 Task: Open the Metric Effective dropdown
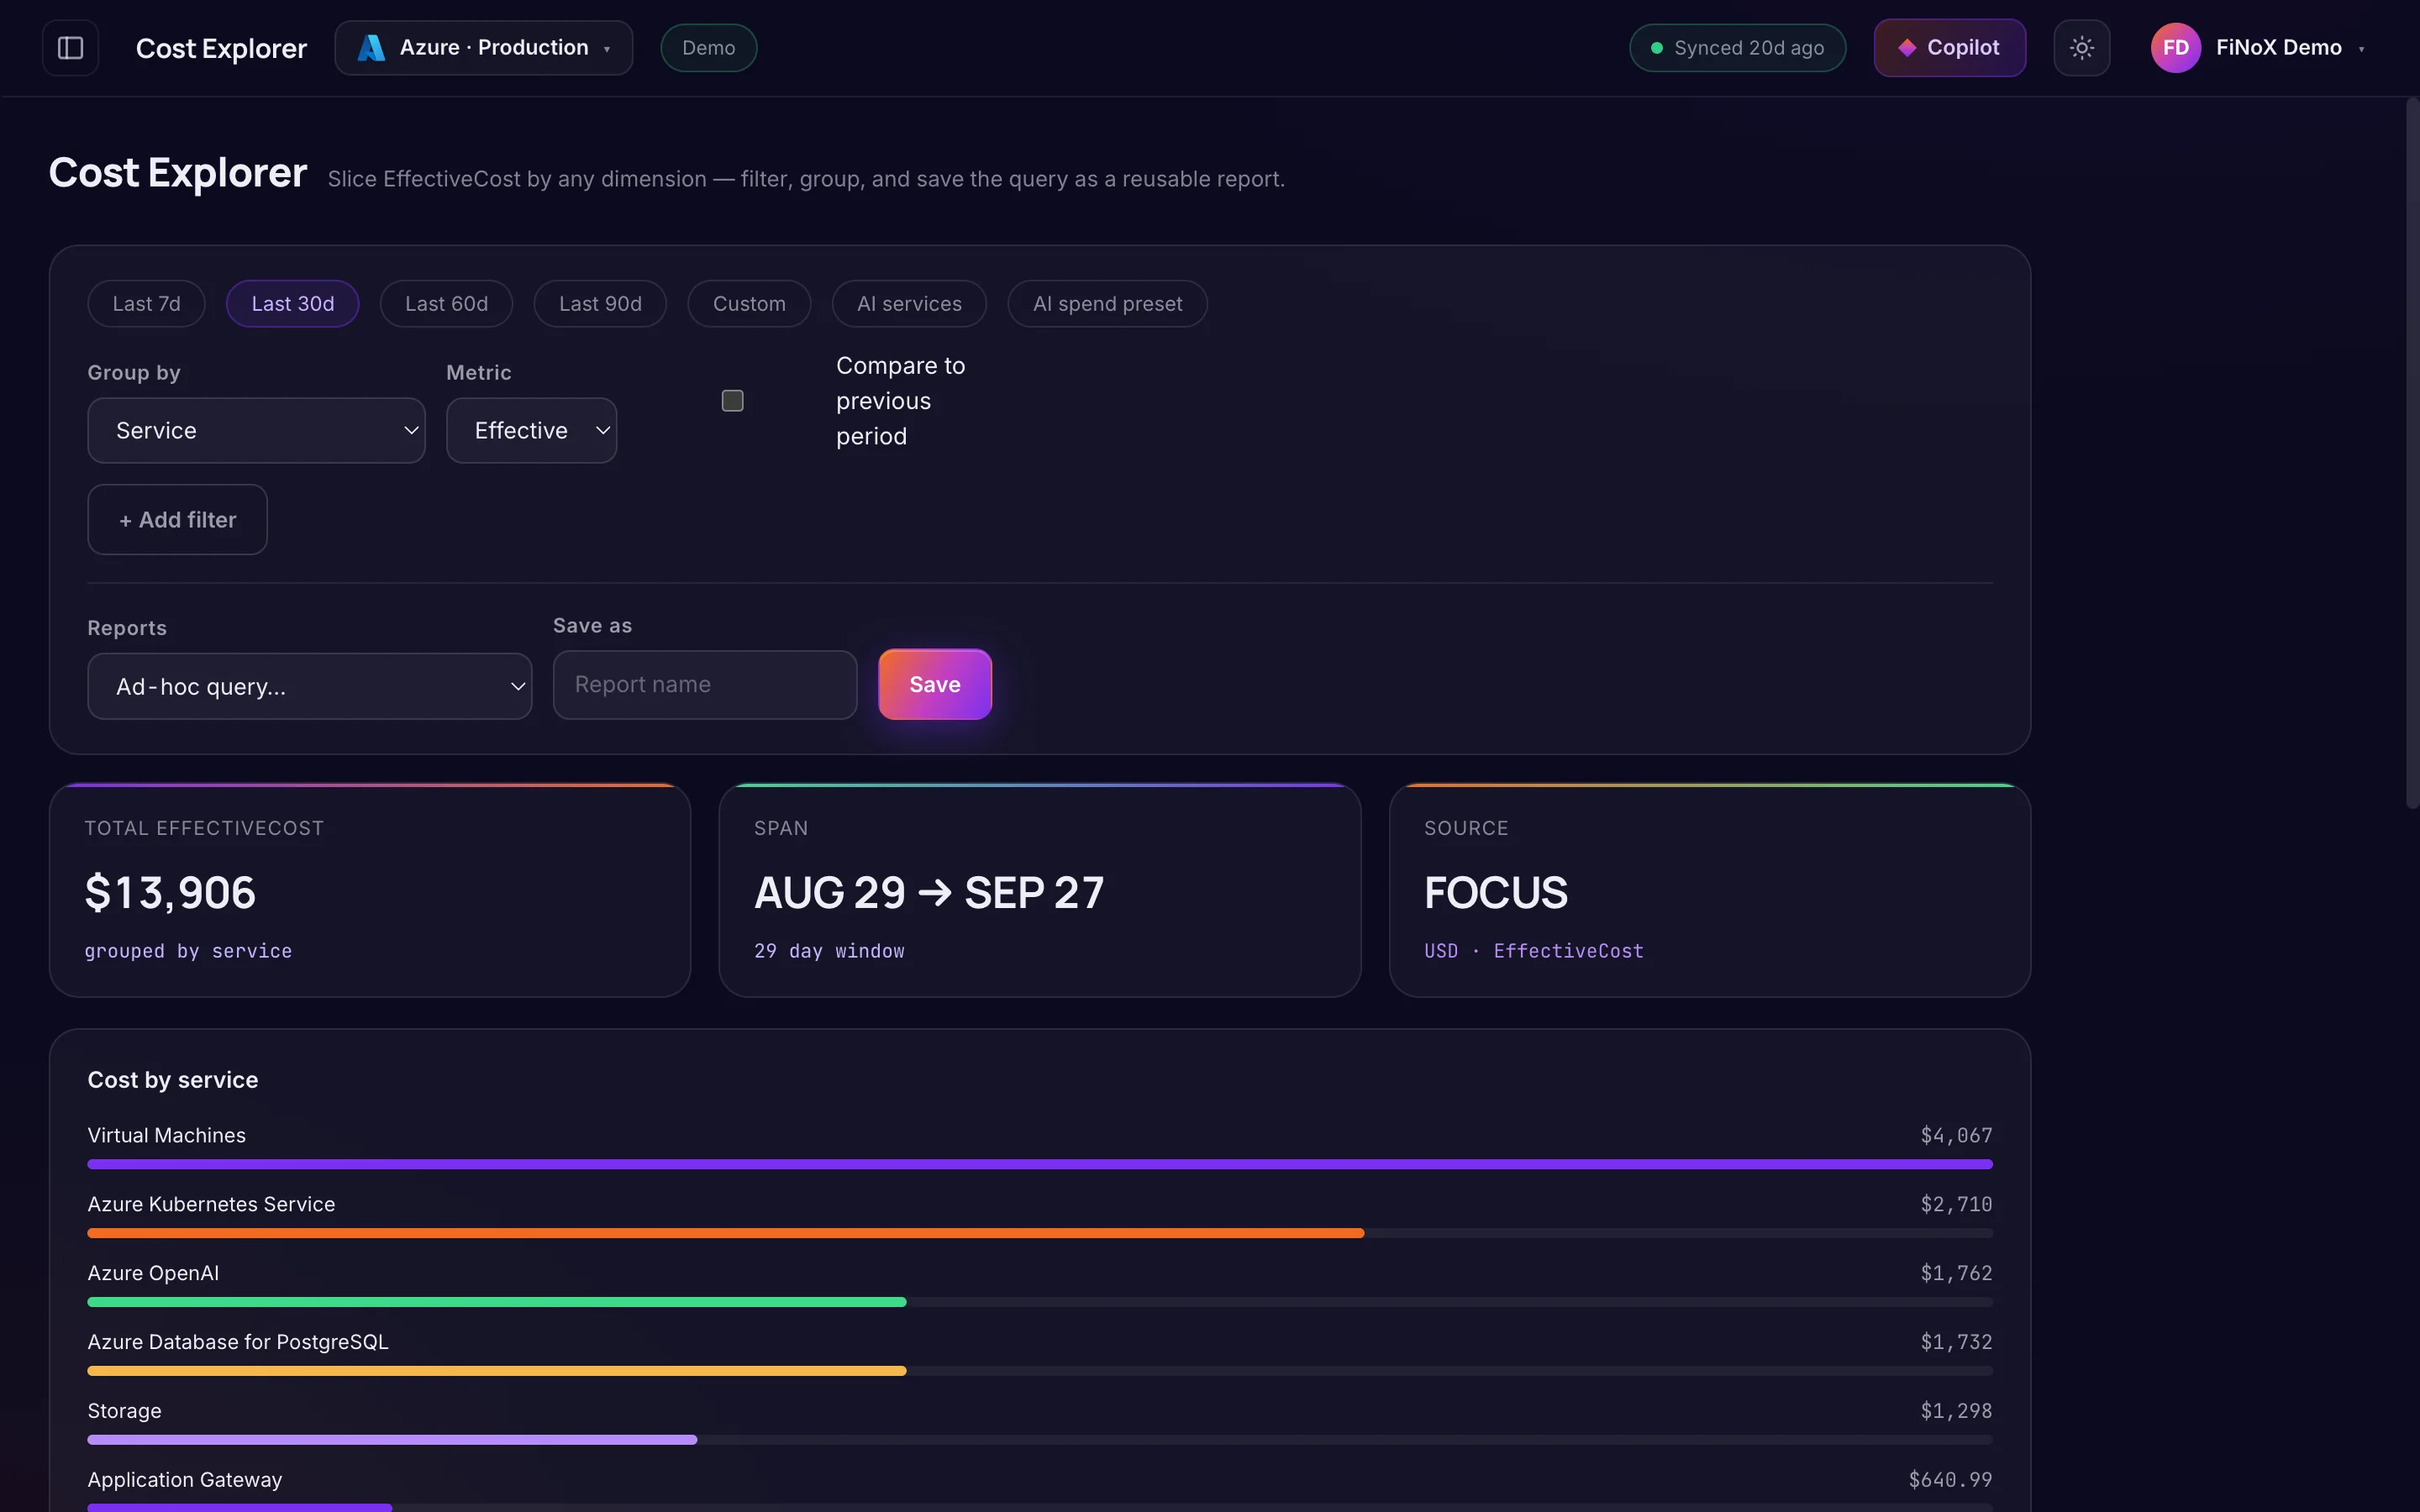tap(531, 431)
